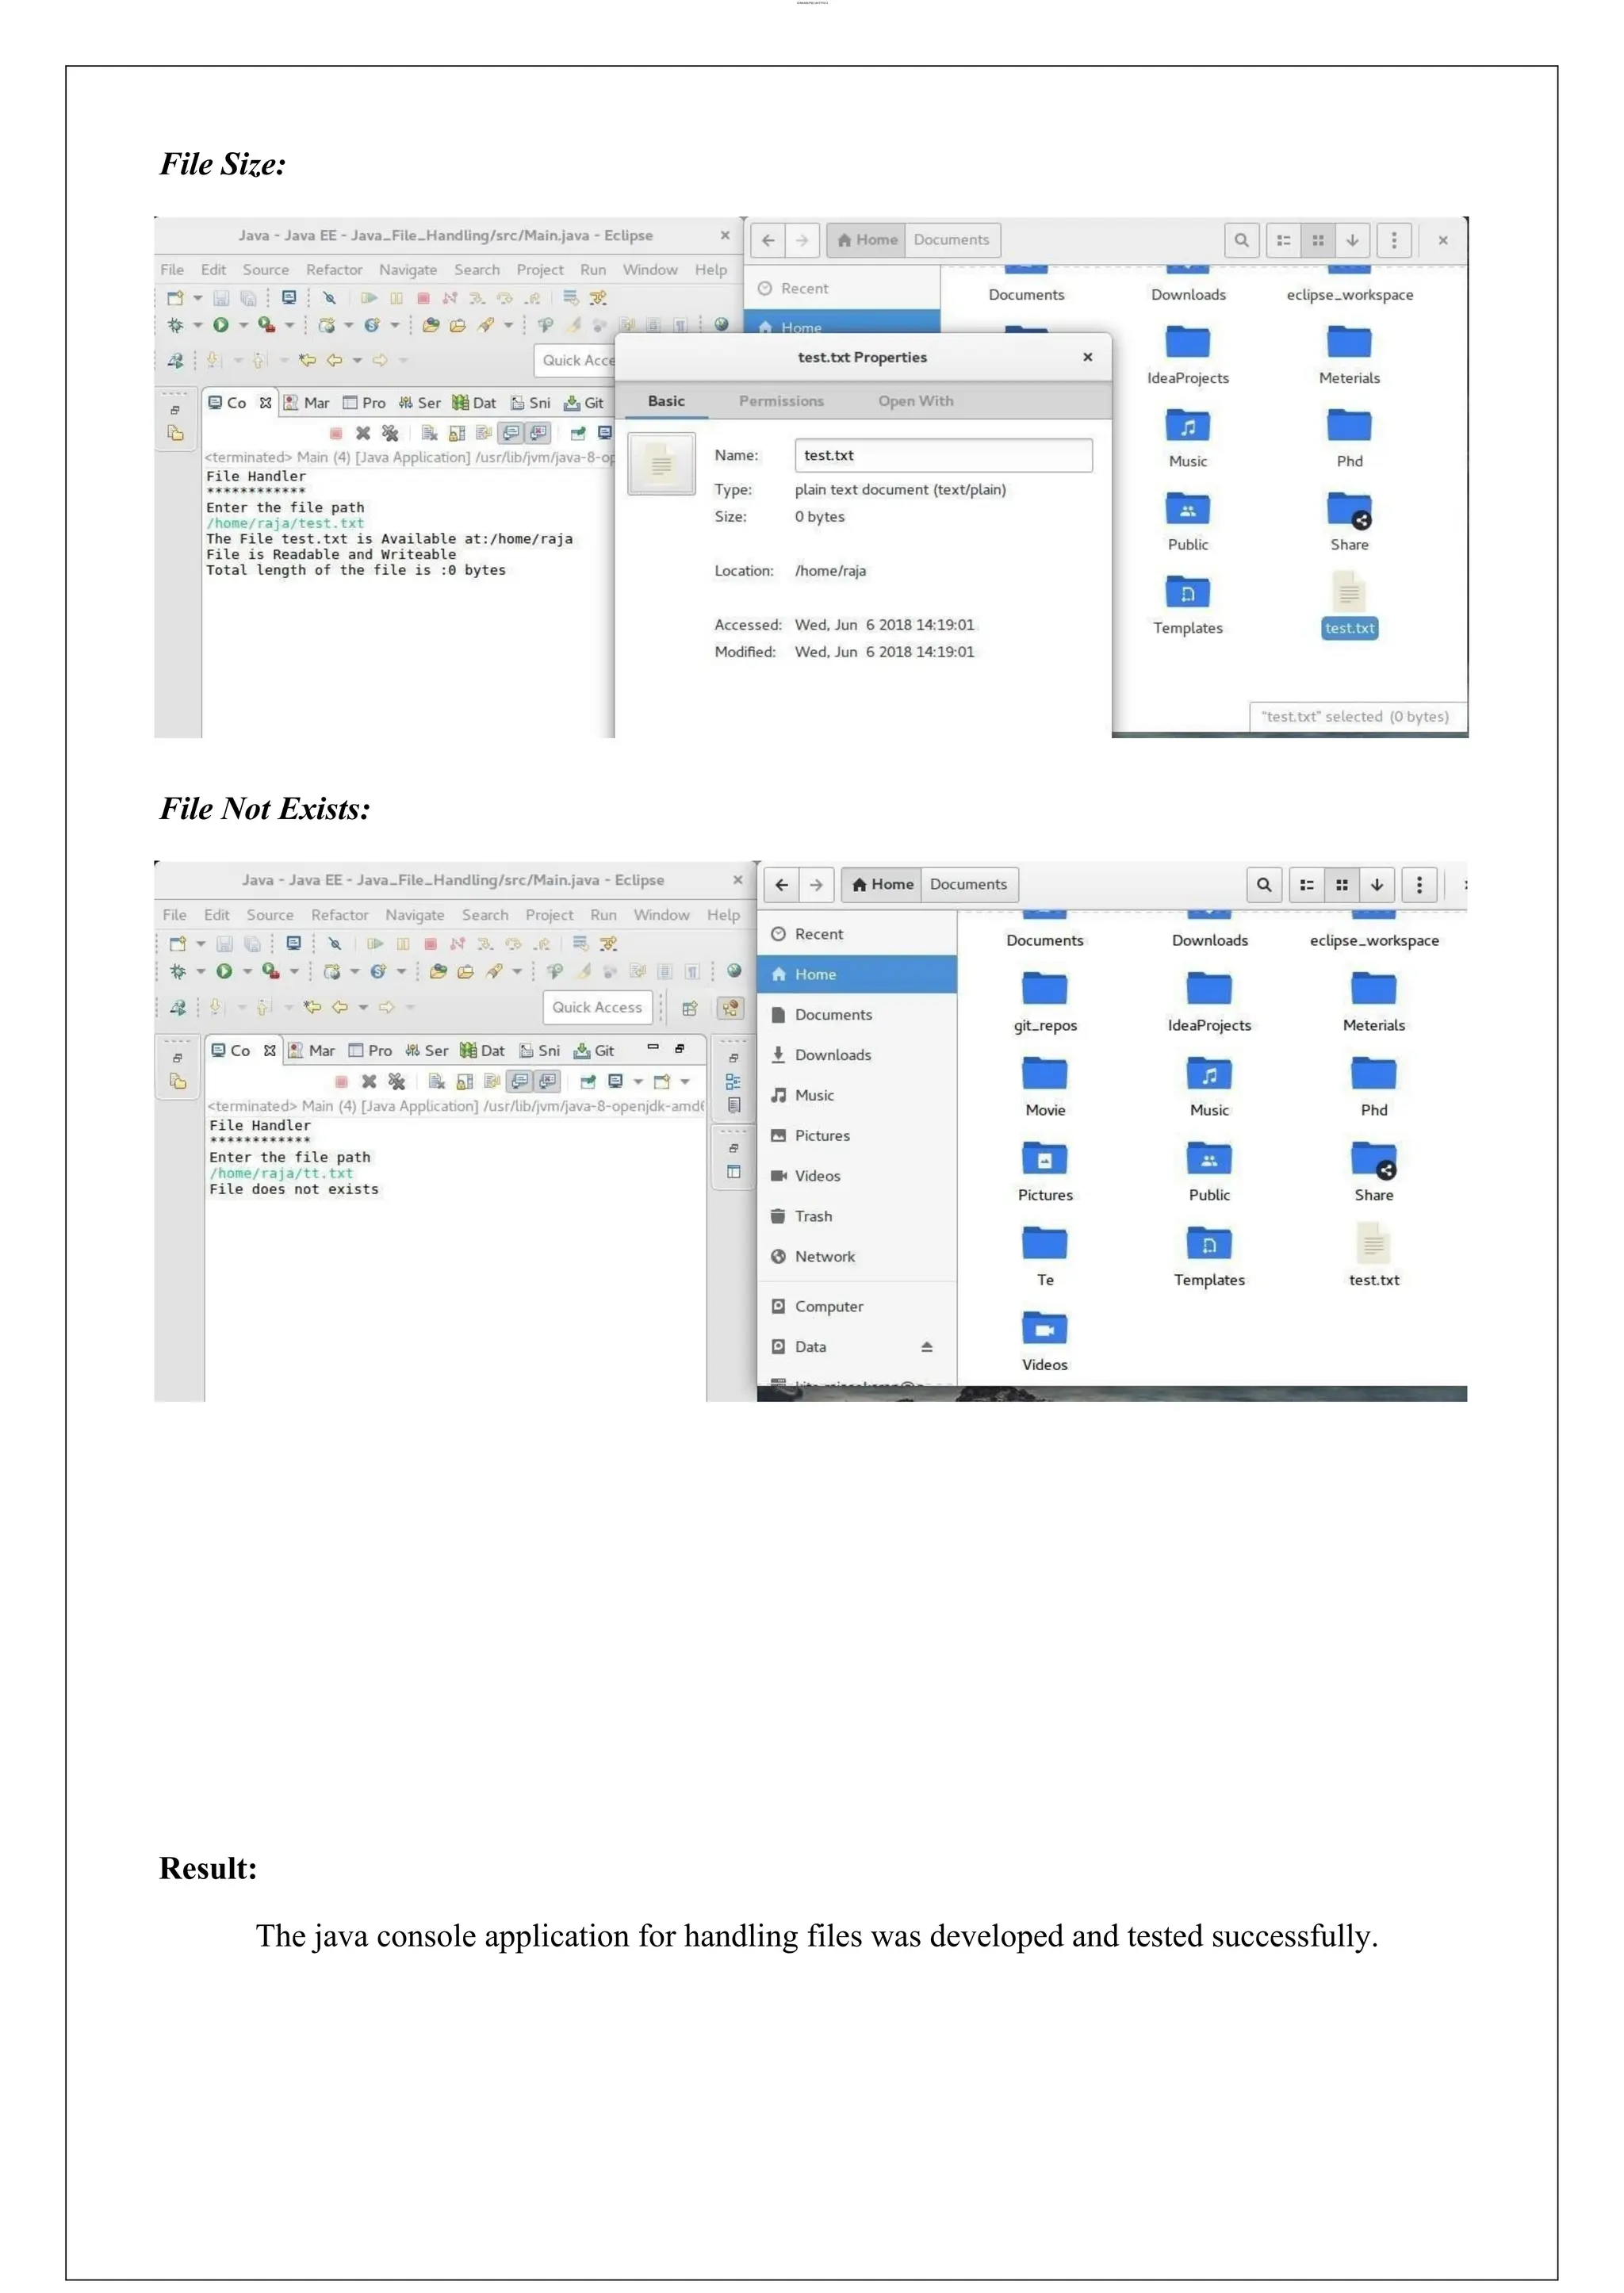Image resolution: width=1624 pixels, height=2293 pixels.
Task: Toggle list view in File Not Exists Files window
Action: point(1307,884)
